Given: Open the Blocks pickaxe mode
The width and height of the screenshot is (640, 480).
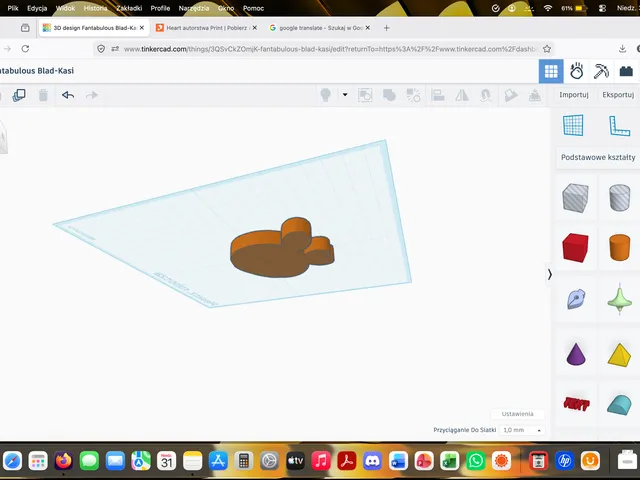Looking at the screenshot, I should (x=601, y=71).
